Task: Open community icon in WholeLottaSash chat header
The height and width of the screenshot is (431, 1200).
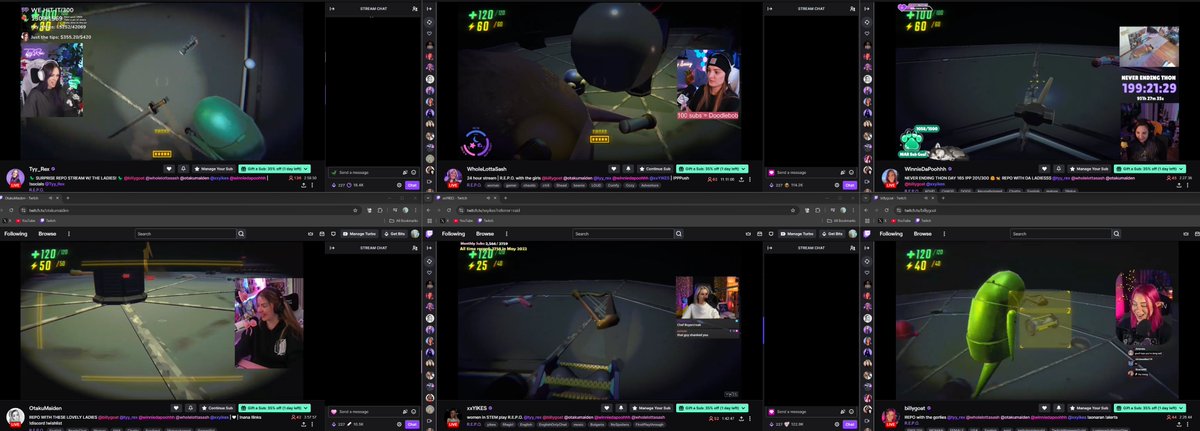Action: [853, 8]
